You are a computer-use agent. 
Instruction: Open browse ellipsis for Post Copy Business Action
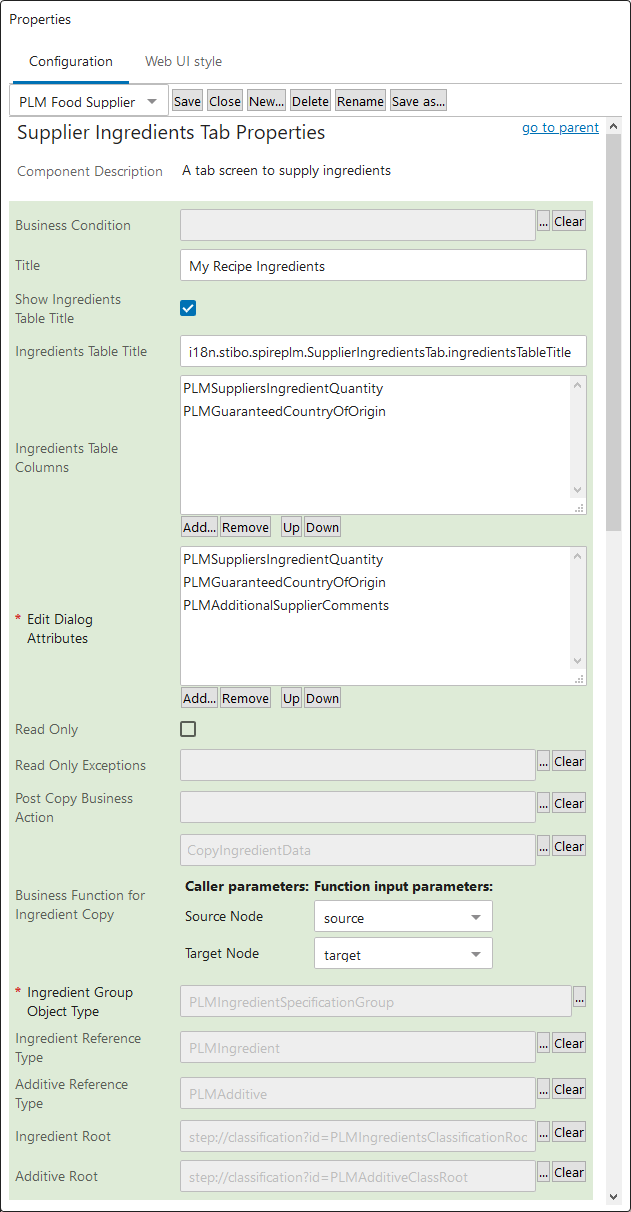point(543,804)
